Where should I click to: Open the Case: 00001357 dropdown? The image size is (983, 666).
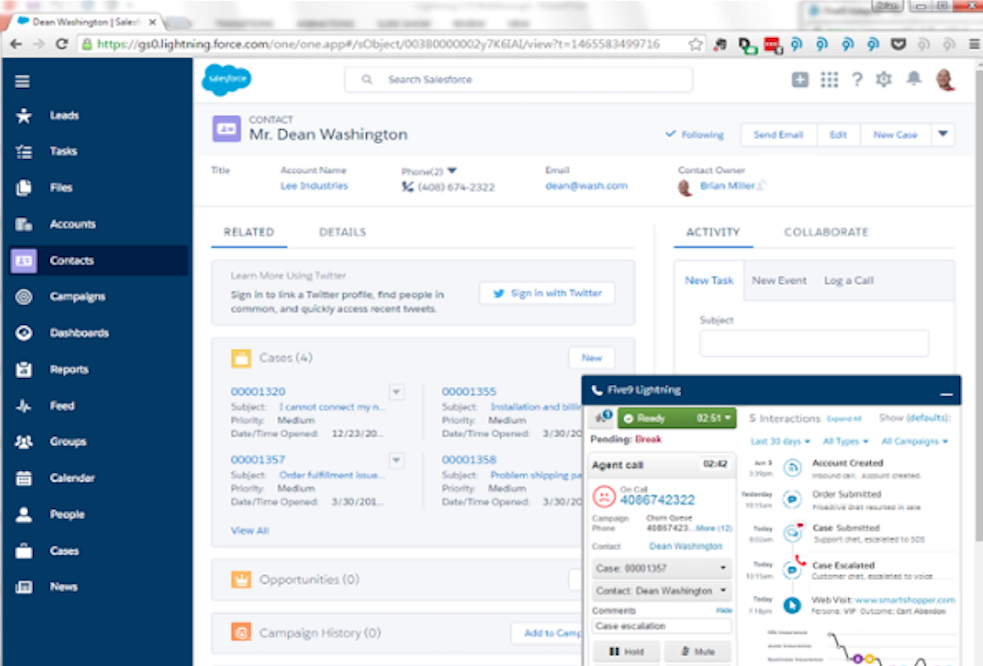tap(661, 568)
